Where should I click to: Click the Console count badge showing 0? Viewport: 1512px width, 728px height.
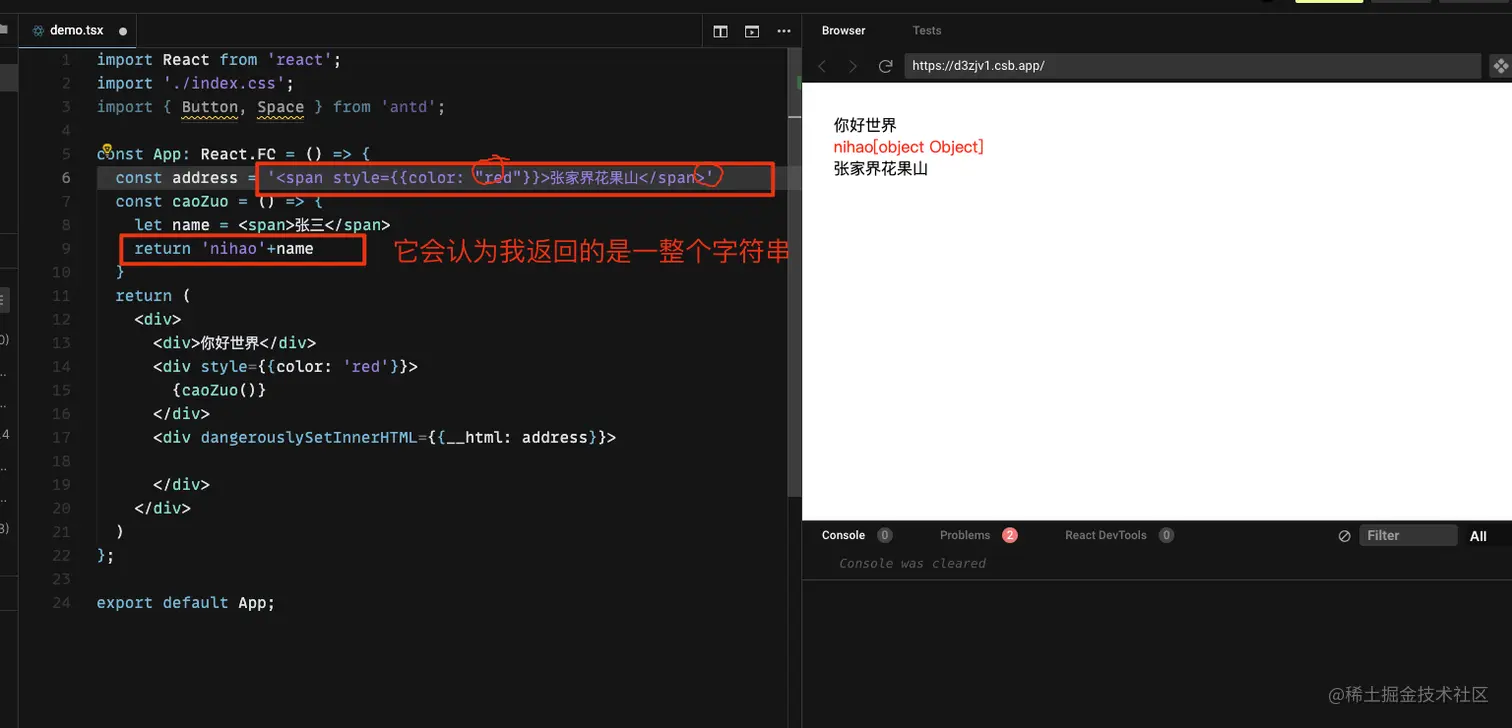tap(885, 535)
